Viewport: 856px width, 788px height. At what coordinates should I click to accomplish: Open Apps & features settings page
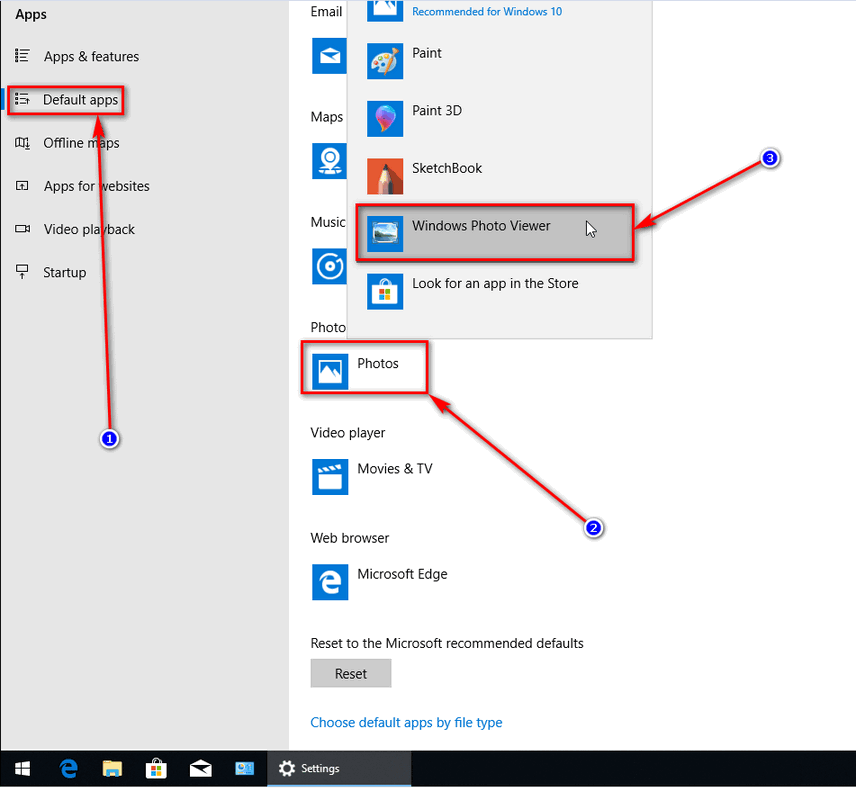[x=91, y=57]
